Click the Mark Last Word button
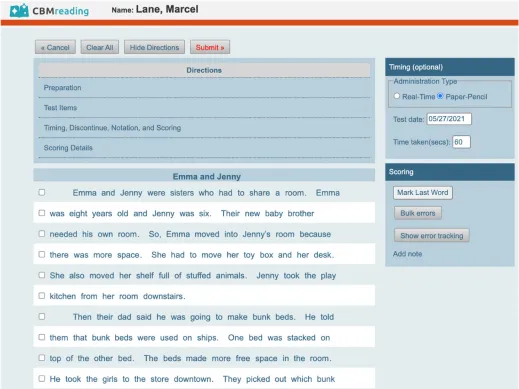This screenshot has height=389, width=519. pos(423,193)
